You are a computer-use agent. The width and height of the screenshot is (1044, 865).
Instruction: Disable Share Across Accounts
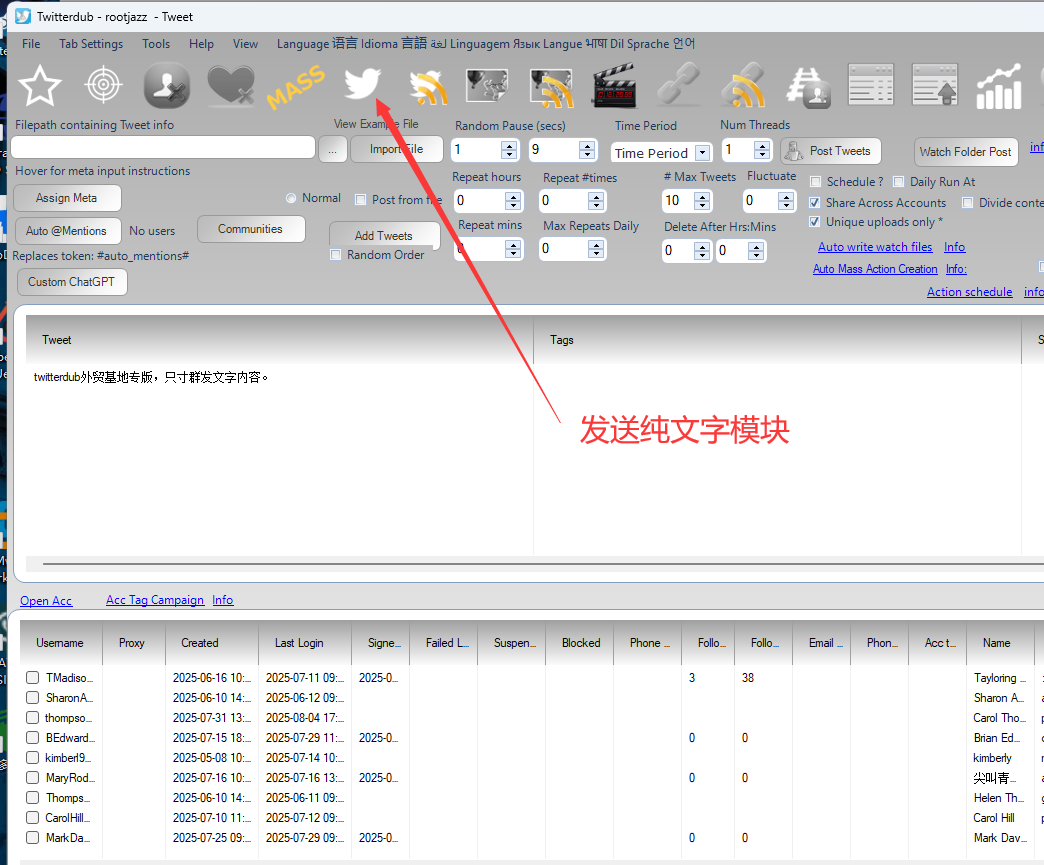point(815,202)
